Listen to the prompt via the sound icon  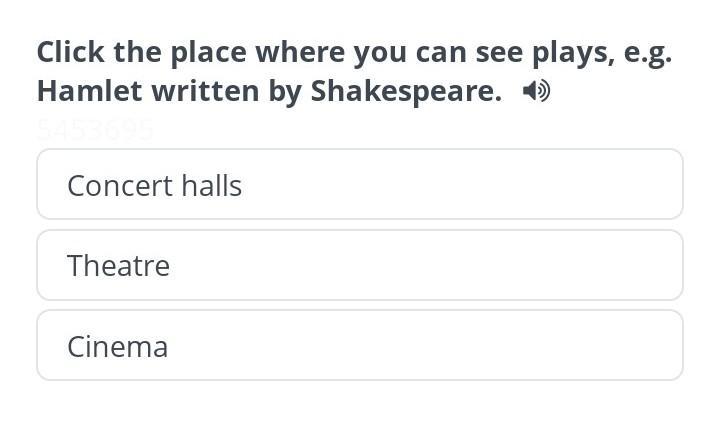[536, 90]
